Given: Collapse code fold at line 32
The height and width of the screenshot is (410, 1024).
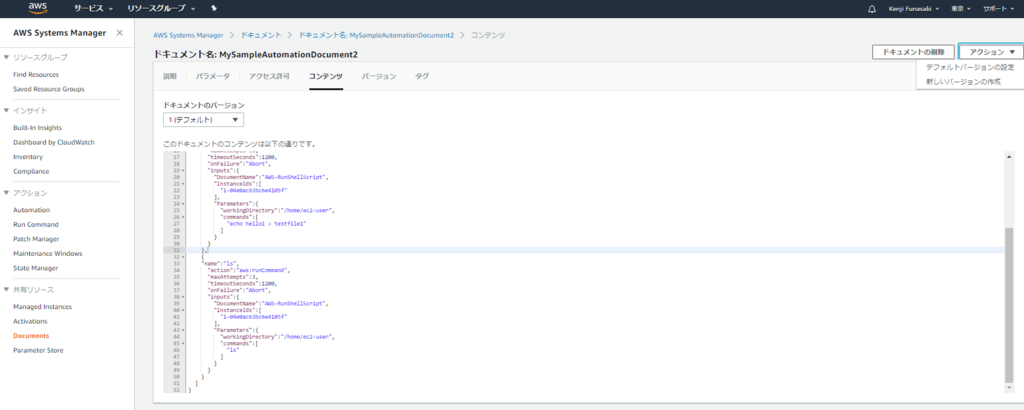Looking at the screenshot, I should [x=182, y=257].
